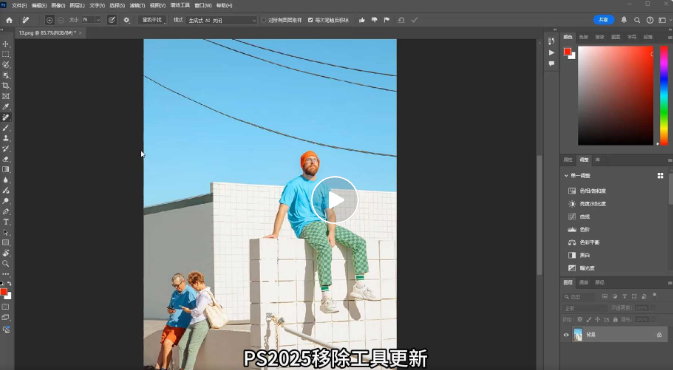Open the Actions panel play icon

click(x=551, y=52)
